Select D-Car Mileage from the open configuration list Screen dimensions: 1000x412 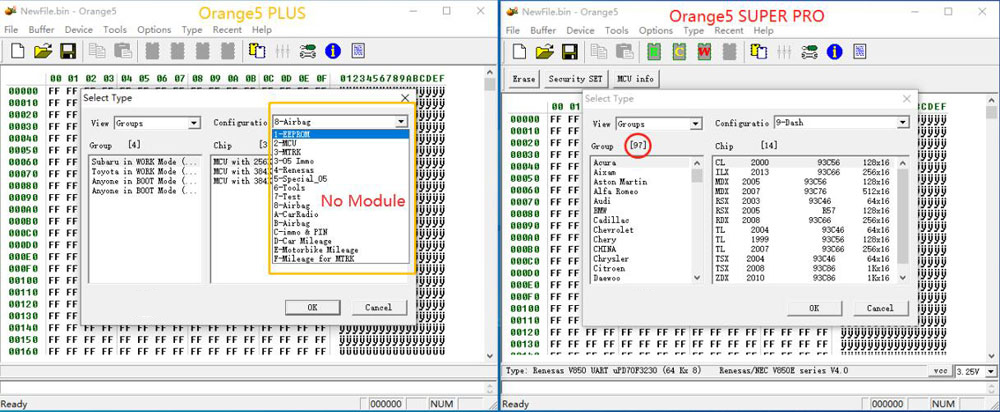[x=304, y=241]
